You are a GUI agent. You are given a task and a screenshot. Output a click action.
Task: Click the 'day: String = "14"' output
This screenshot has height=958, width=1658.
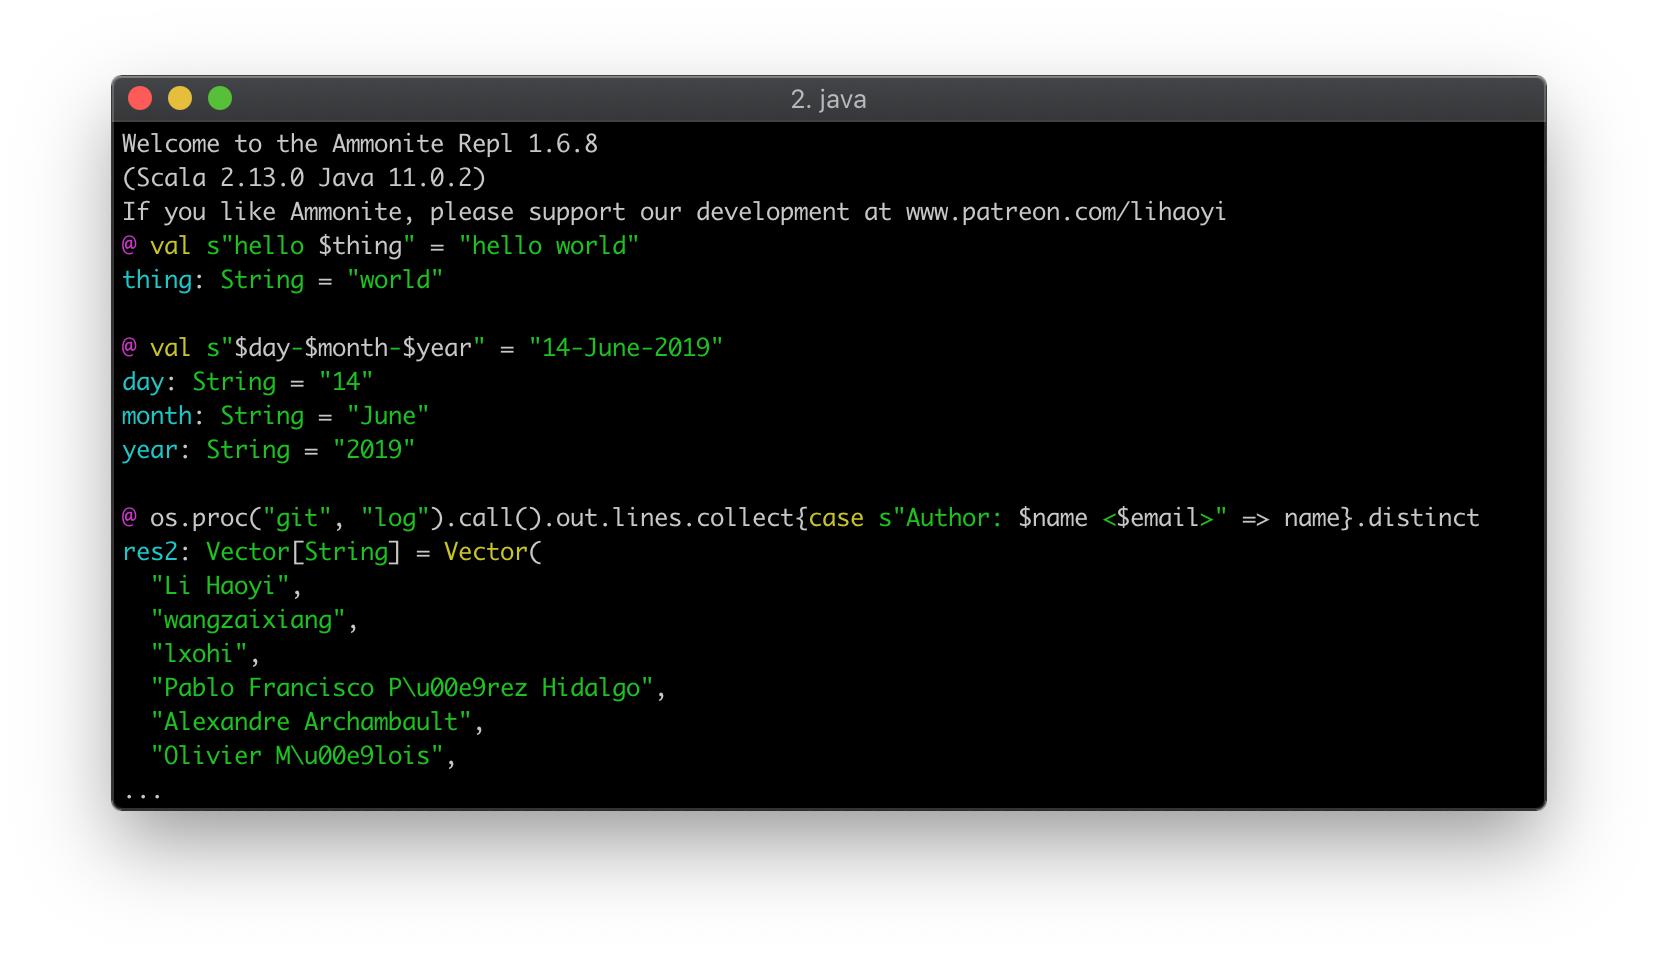[247, 382]
